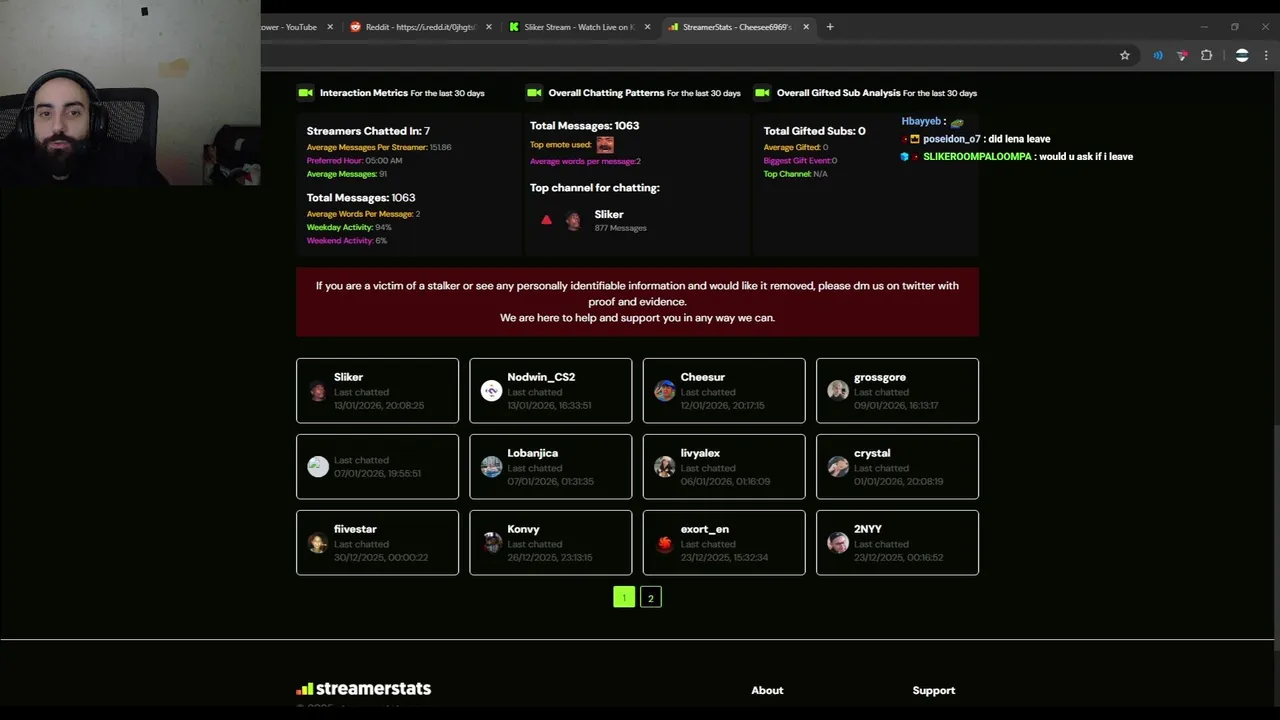Click the Nodwin_CS2 avatar icon

click(x=491, y=391)
